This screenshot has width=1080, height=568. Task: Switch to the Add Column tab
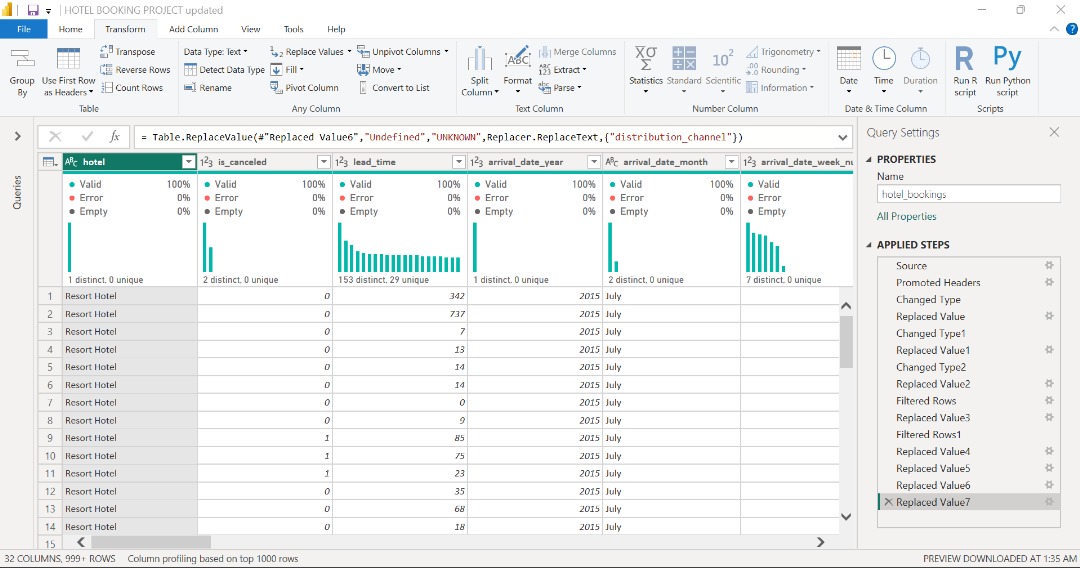(194, 29)
